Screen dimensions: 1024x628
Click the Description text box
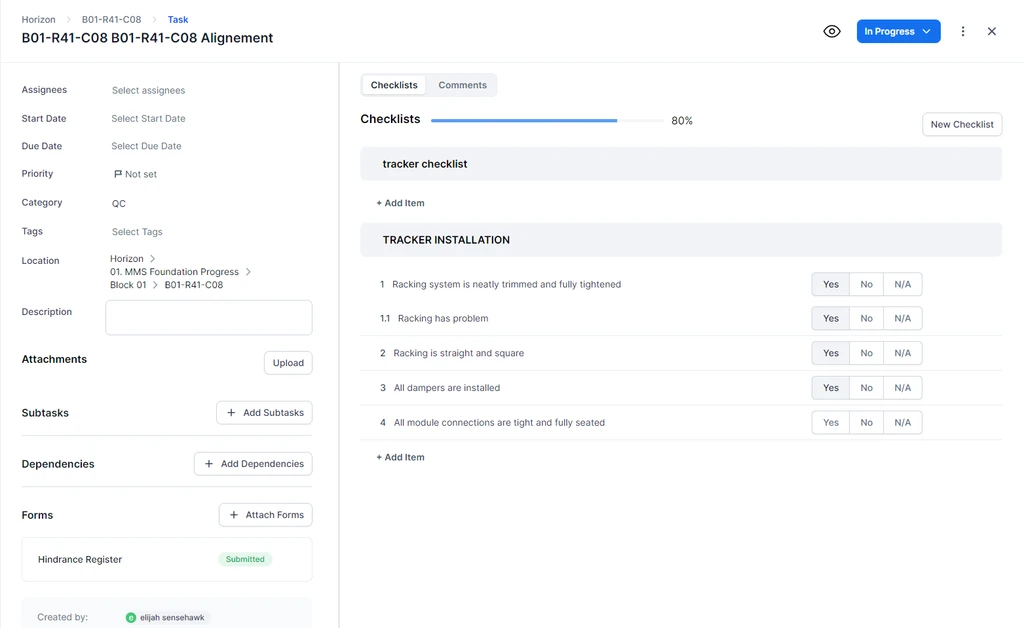click(x=209, y=318)
